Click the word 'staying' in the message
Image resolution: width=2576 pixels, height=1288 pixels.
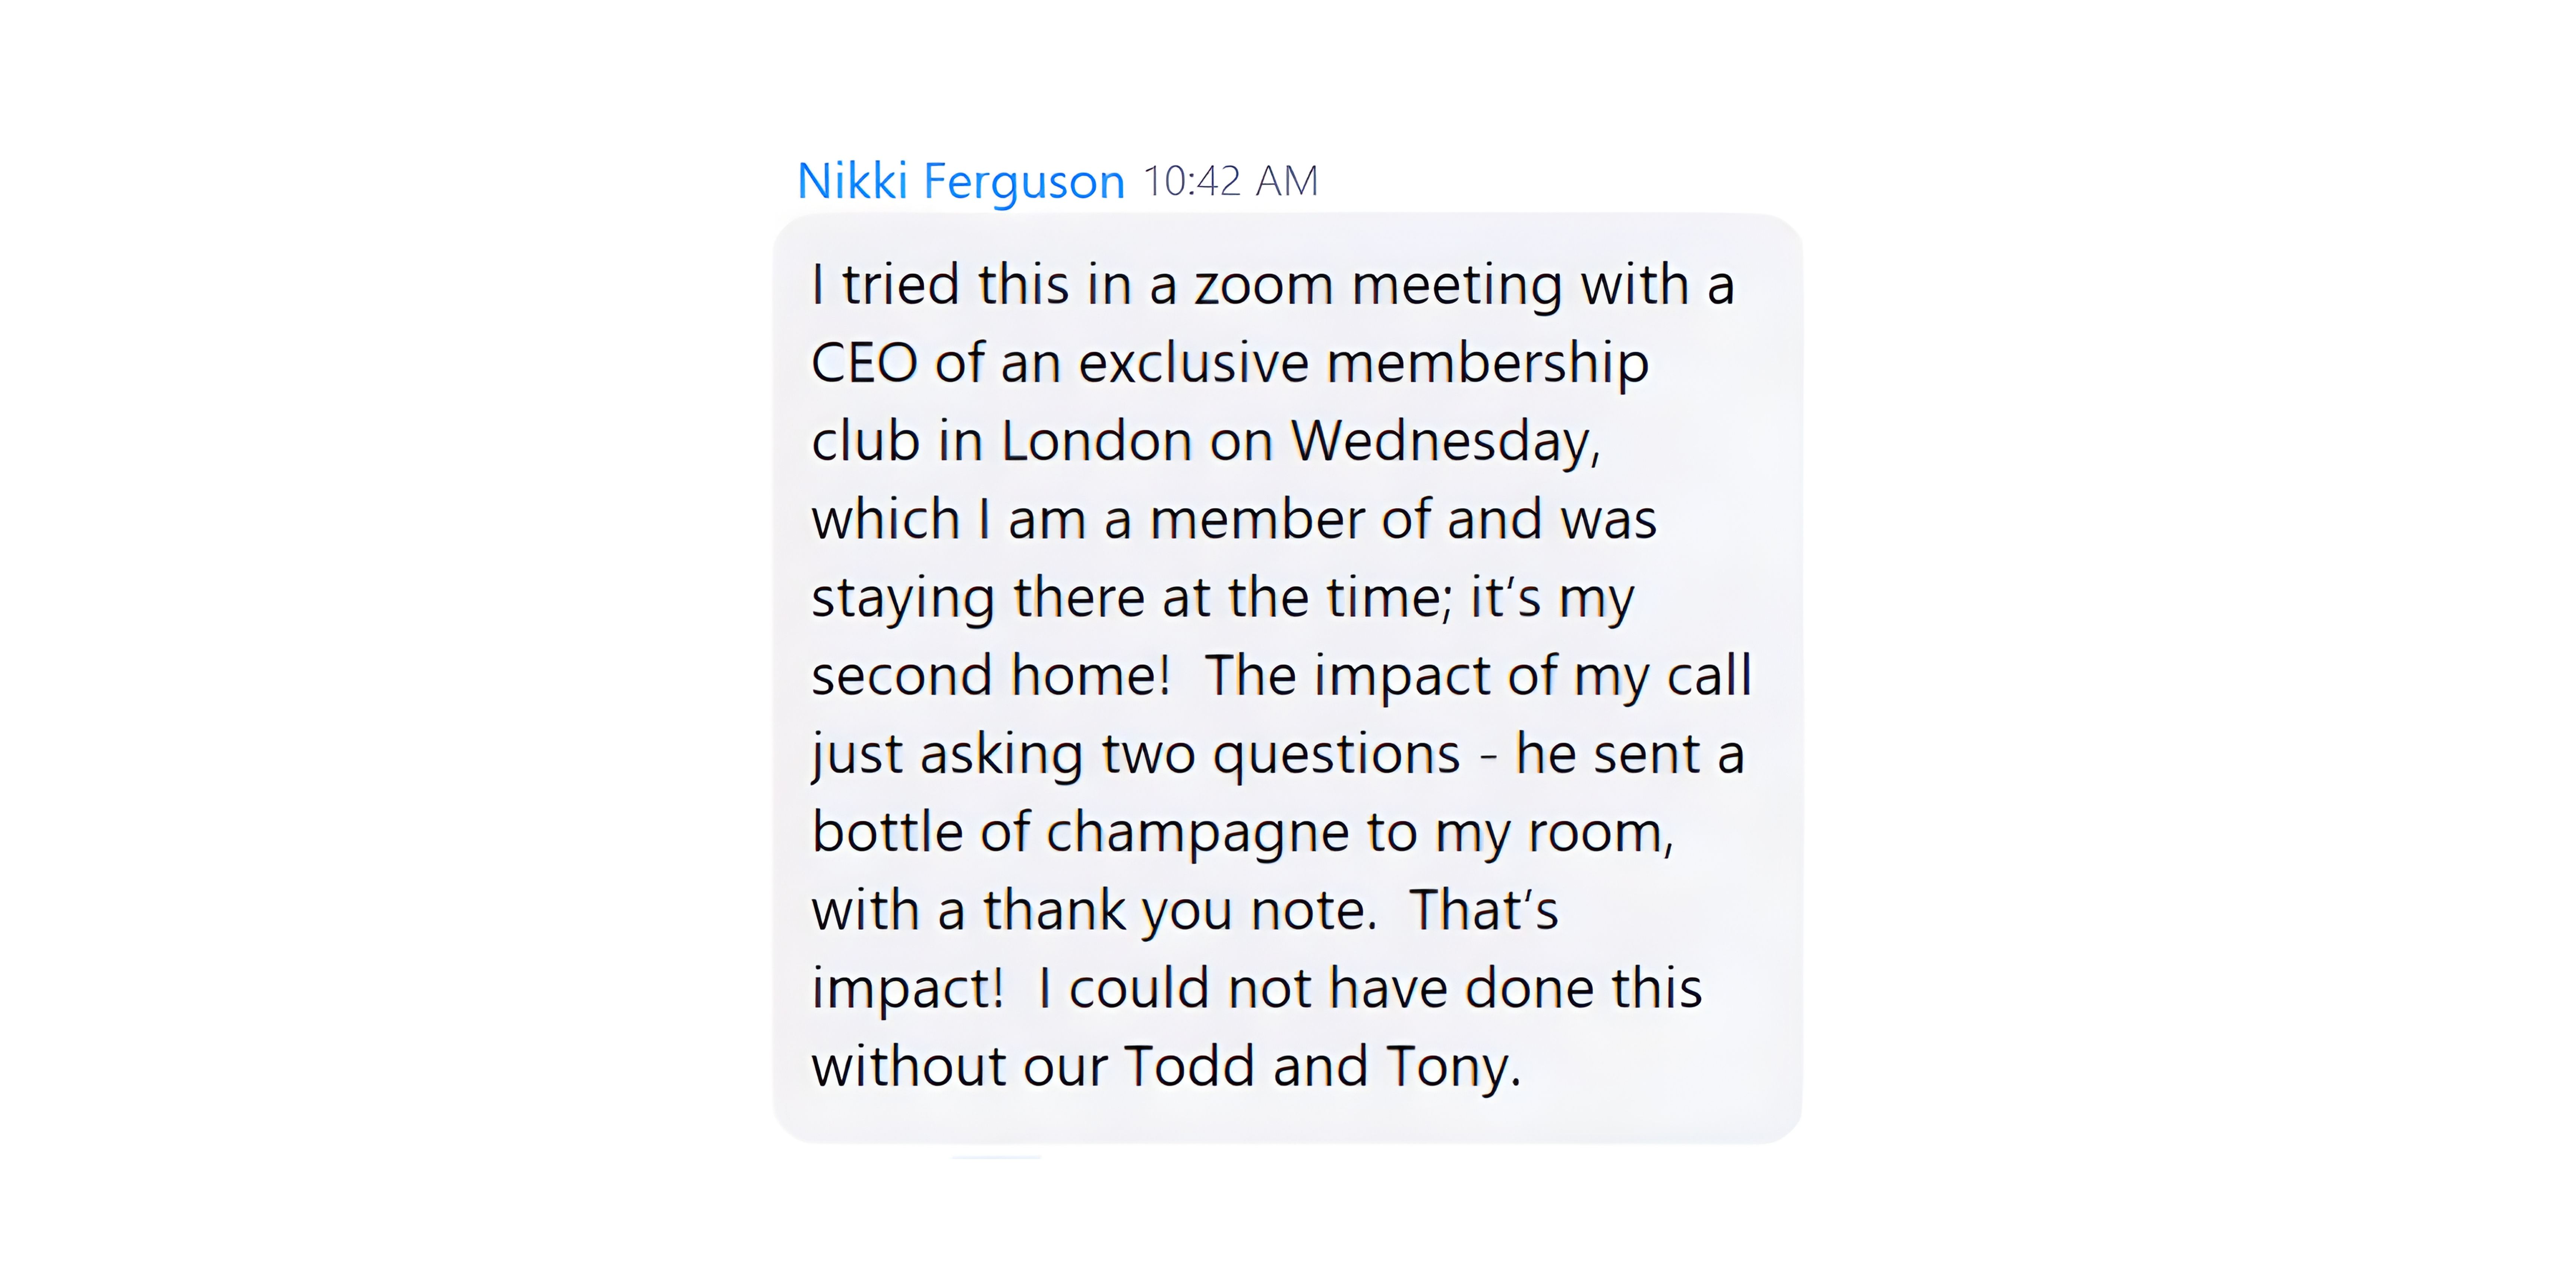[x=903, y=598]
